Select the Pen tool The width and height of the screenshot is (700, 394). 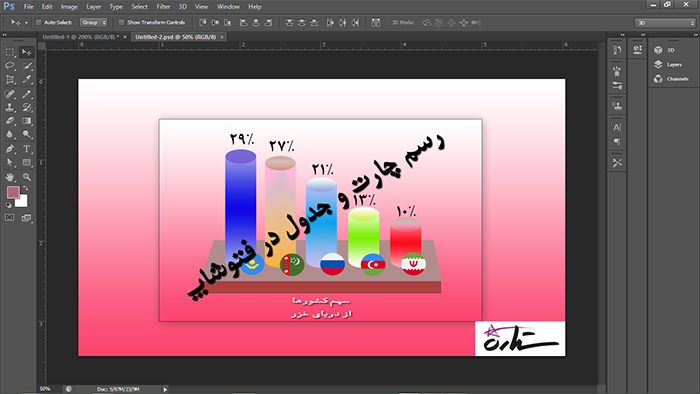[x=9, y=149]
